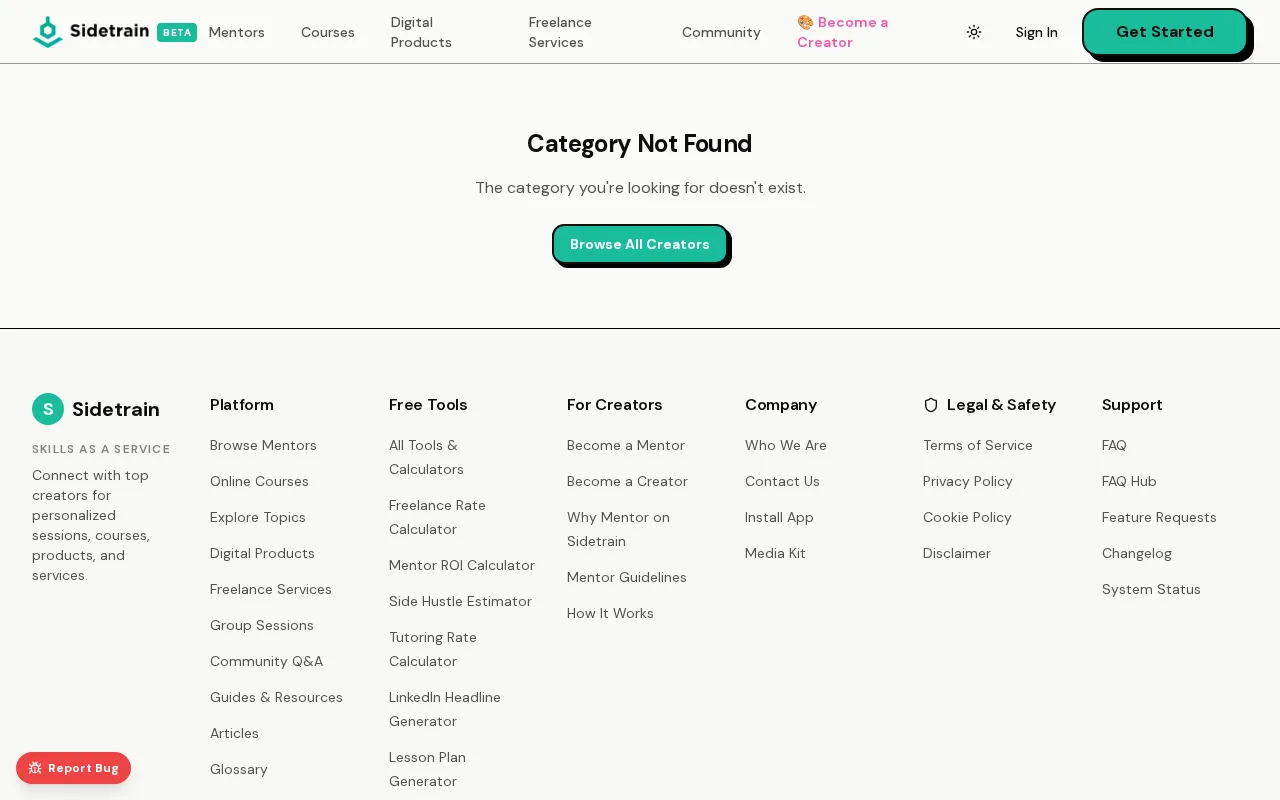Follow the Media Kit link
The width and height of the screenshot is (1280, 800).
(x=775, y=553)
